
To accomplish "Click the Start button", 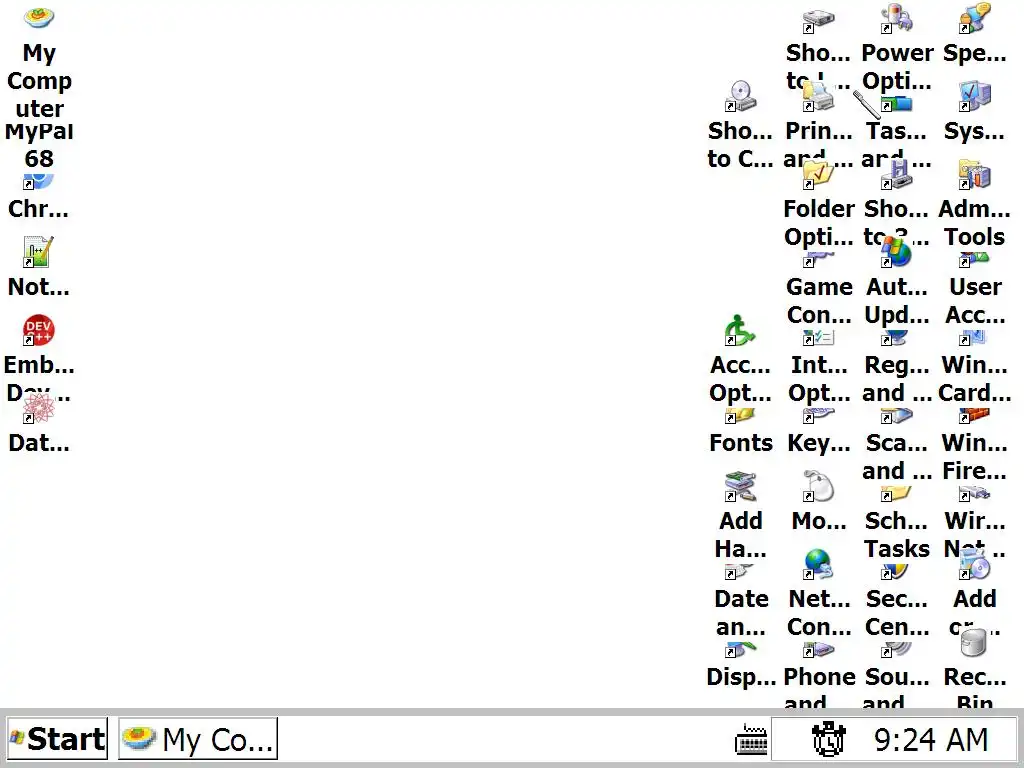I will (x=57, y=739).
